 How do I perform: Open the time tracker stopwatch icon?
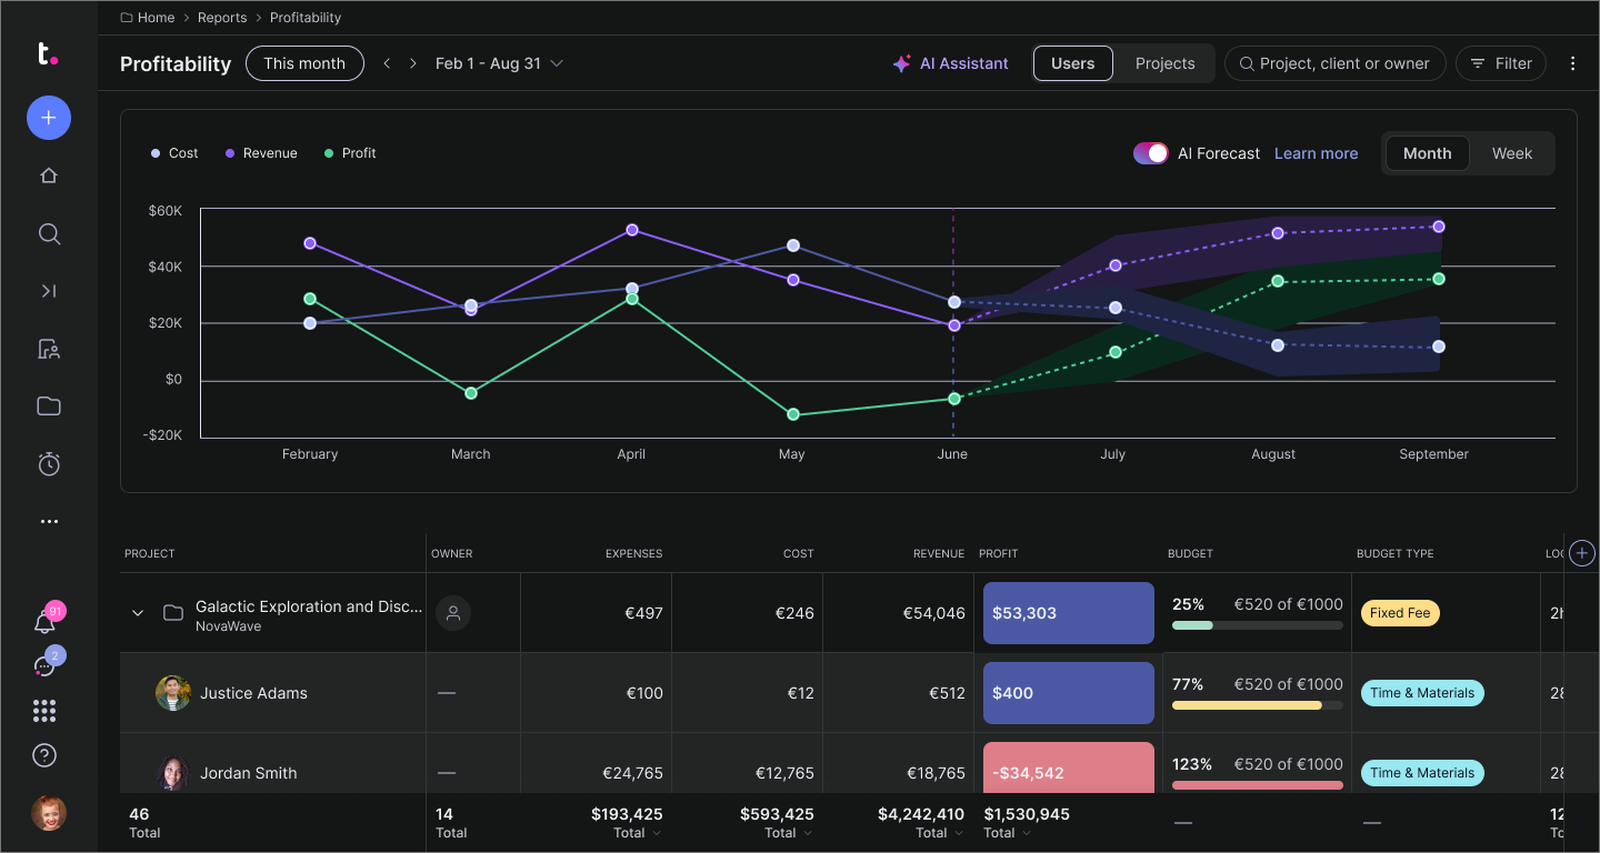pos(49,464)
